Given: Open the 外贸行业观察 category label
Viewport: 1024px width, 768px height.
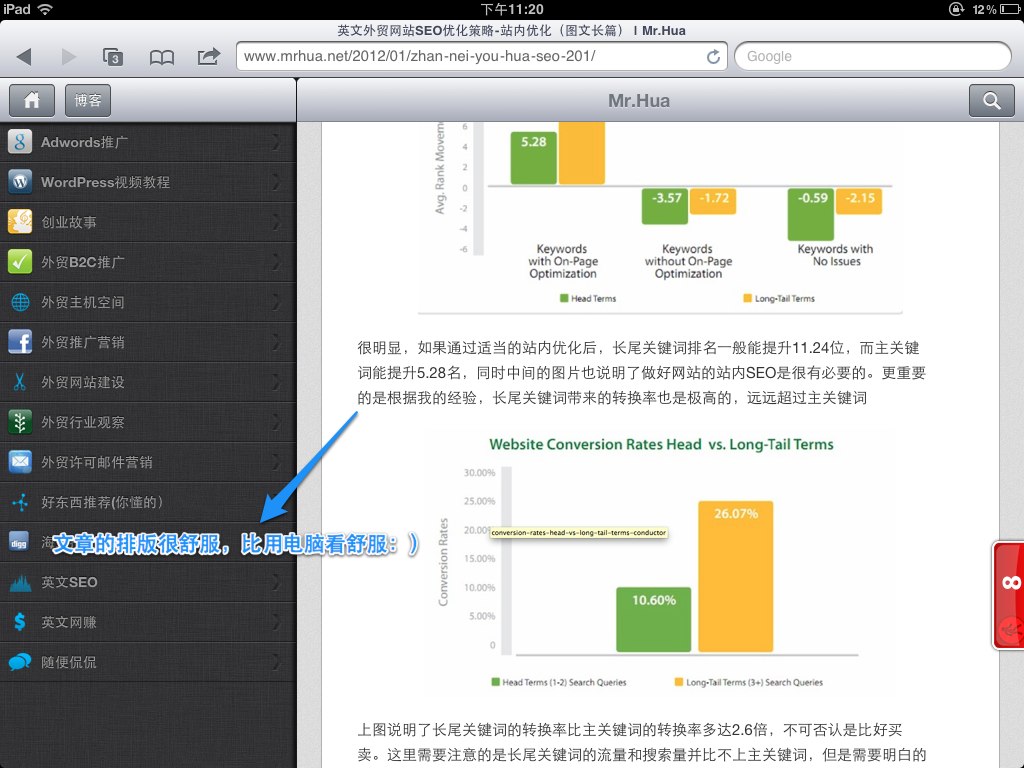Looking at the screenshot, I should coord(82,423).
